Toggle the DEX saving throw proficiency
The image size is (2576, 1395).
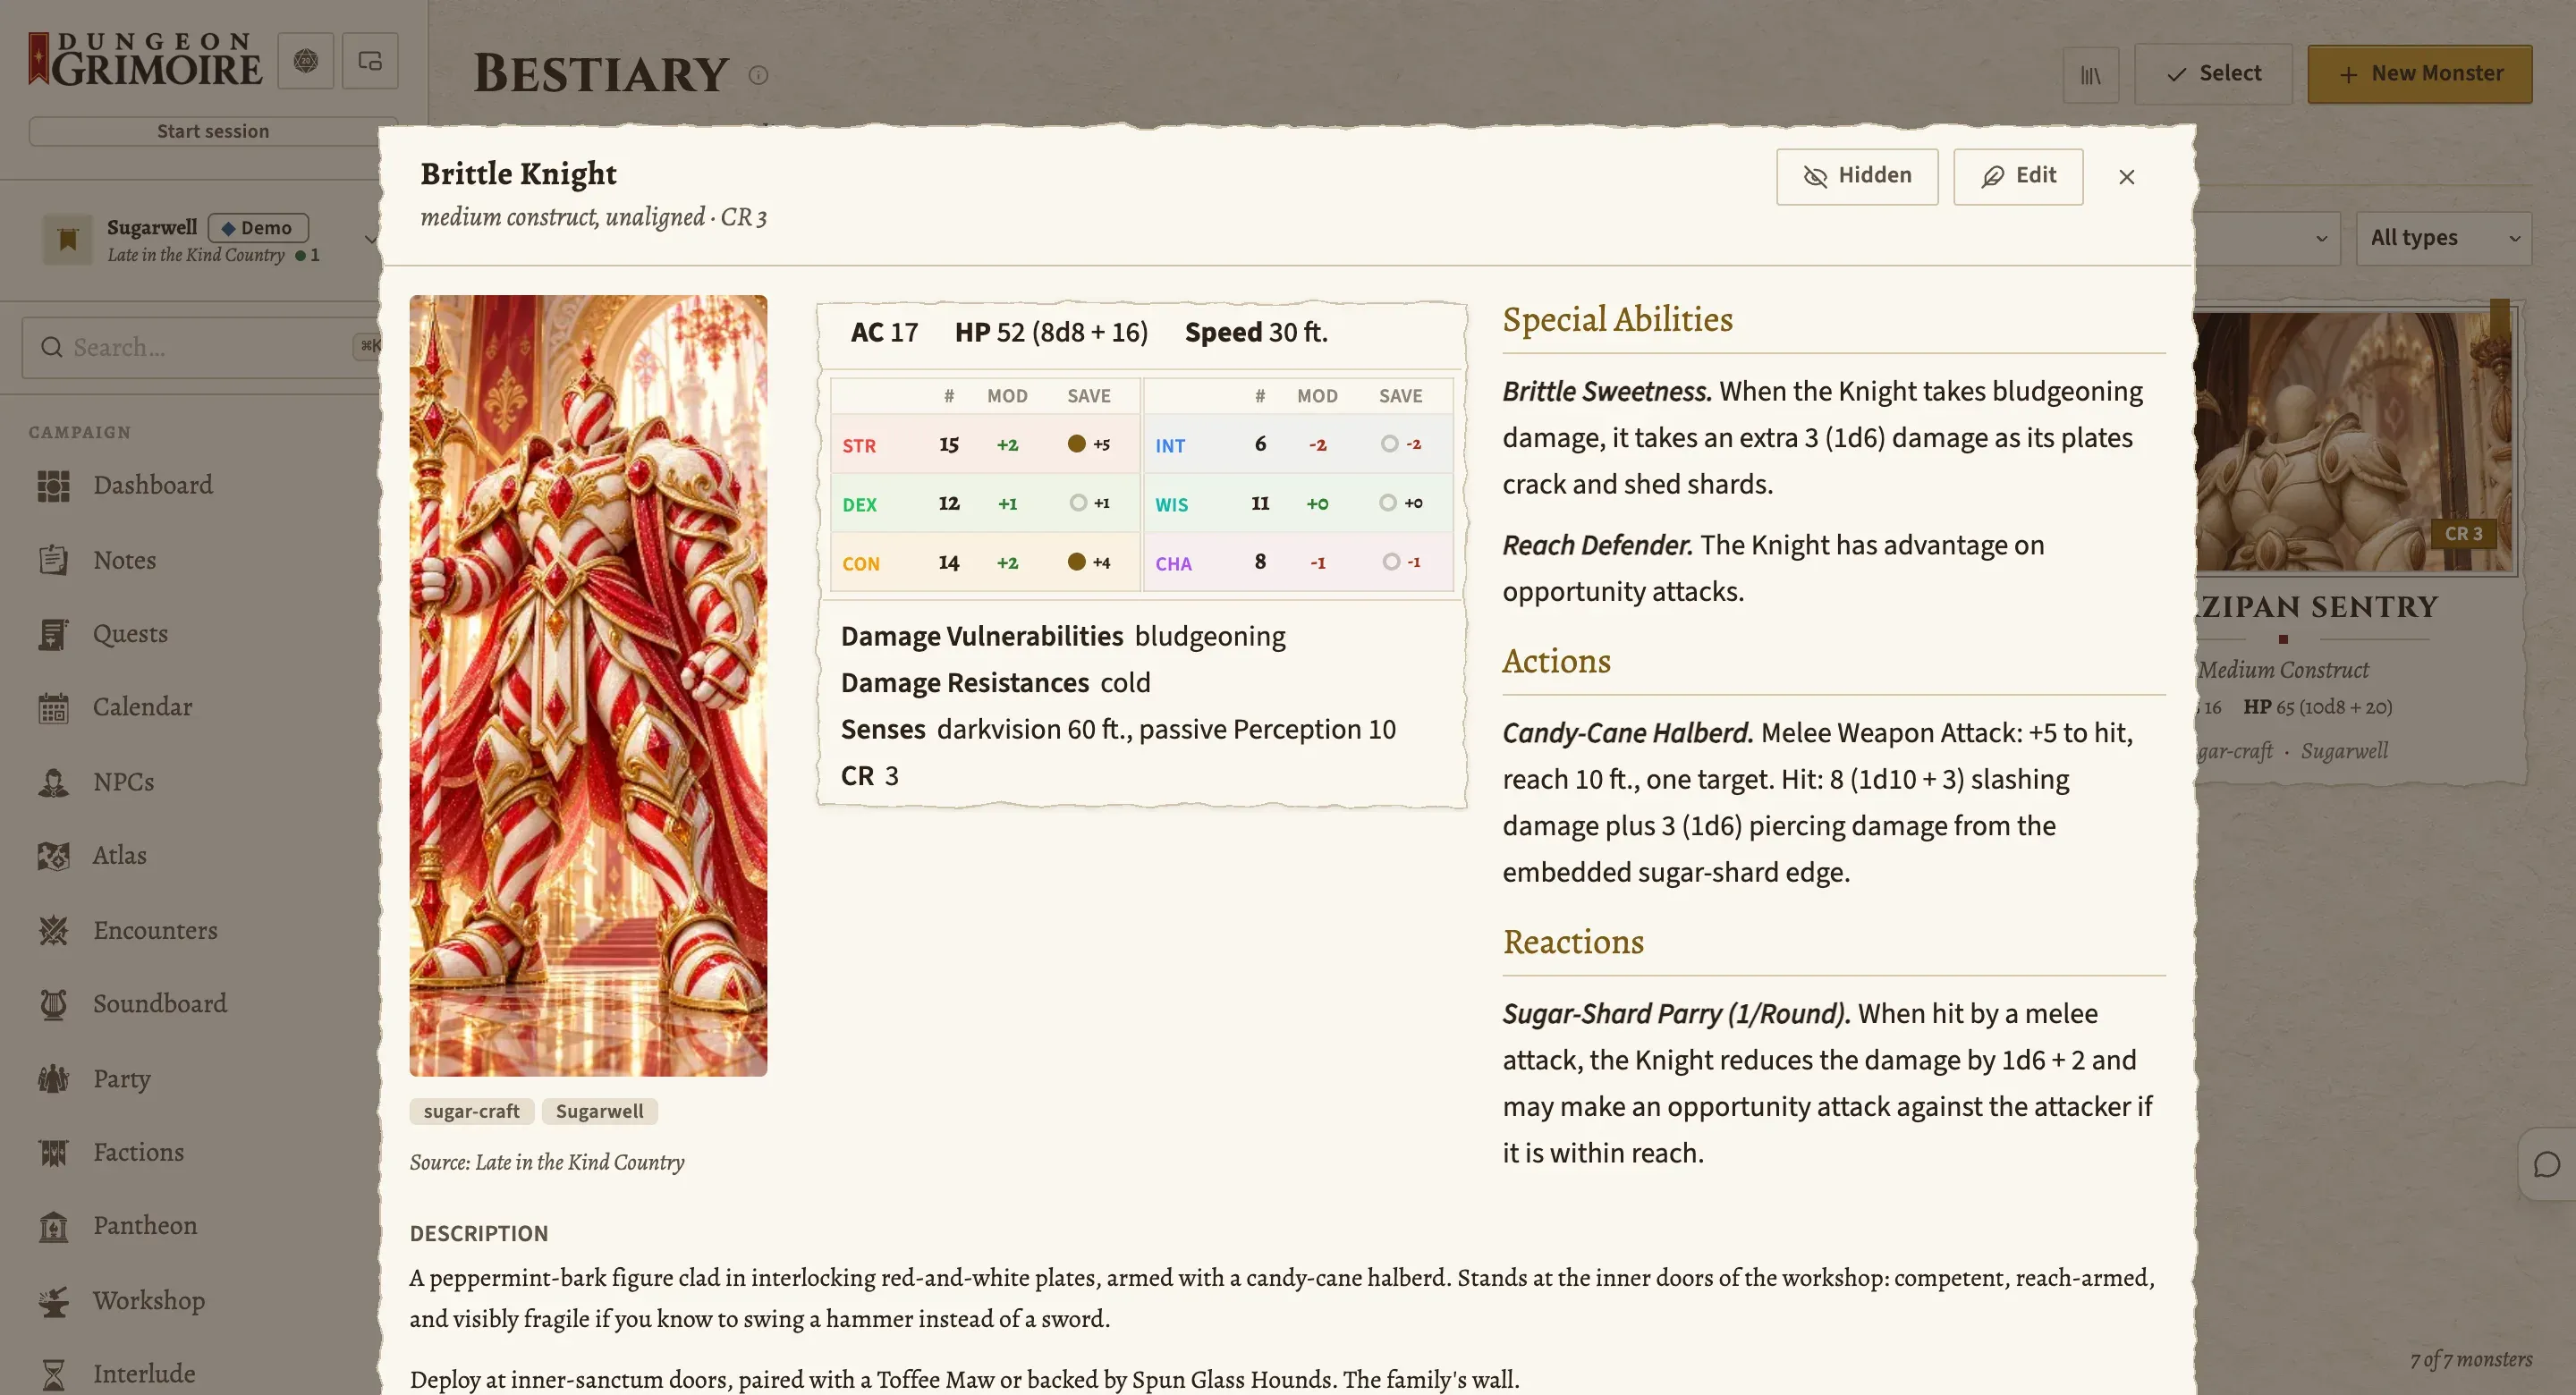point(1078,503)
